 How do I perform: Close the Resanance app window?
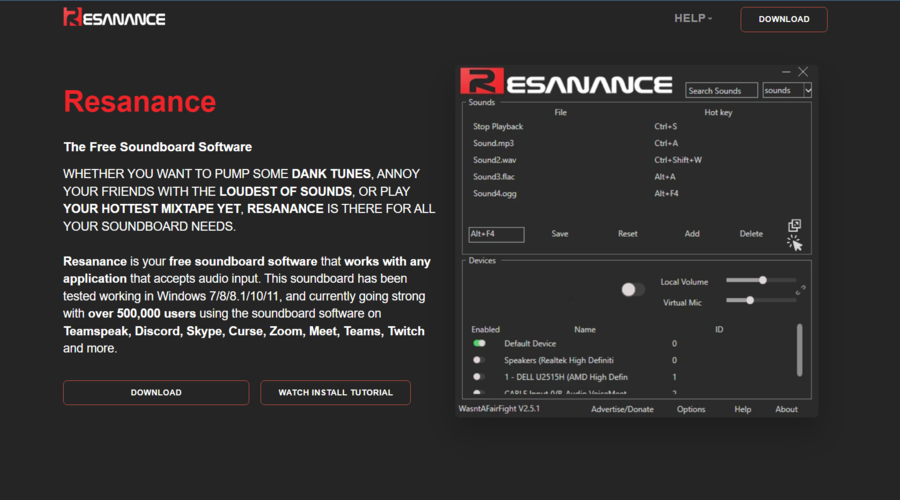tap(803, 72)
